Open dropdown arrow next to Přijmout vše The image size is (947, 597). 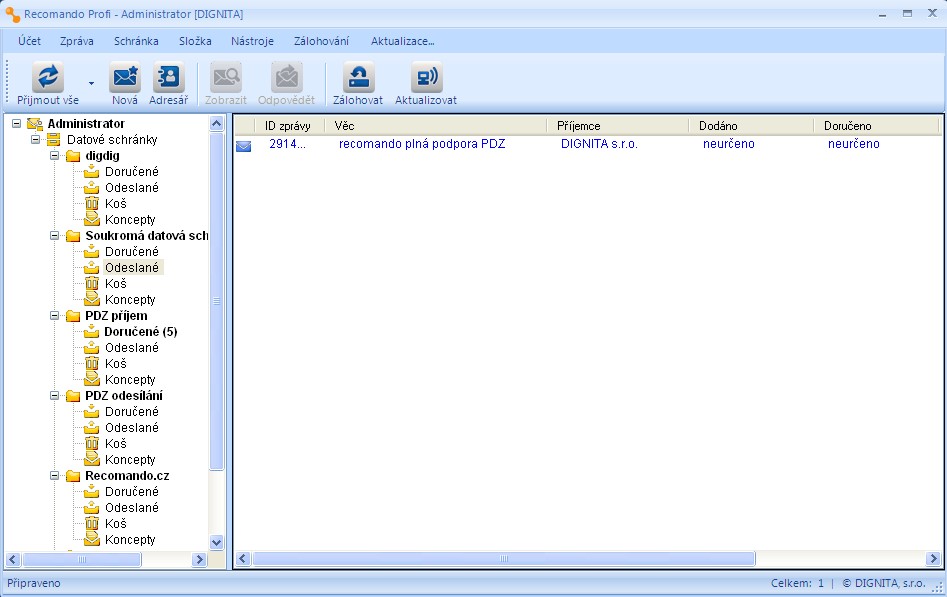[x=91, y=83]
